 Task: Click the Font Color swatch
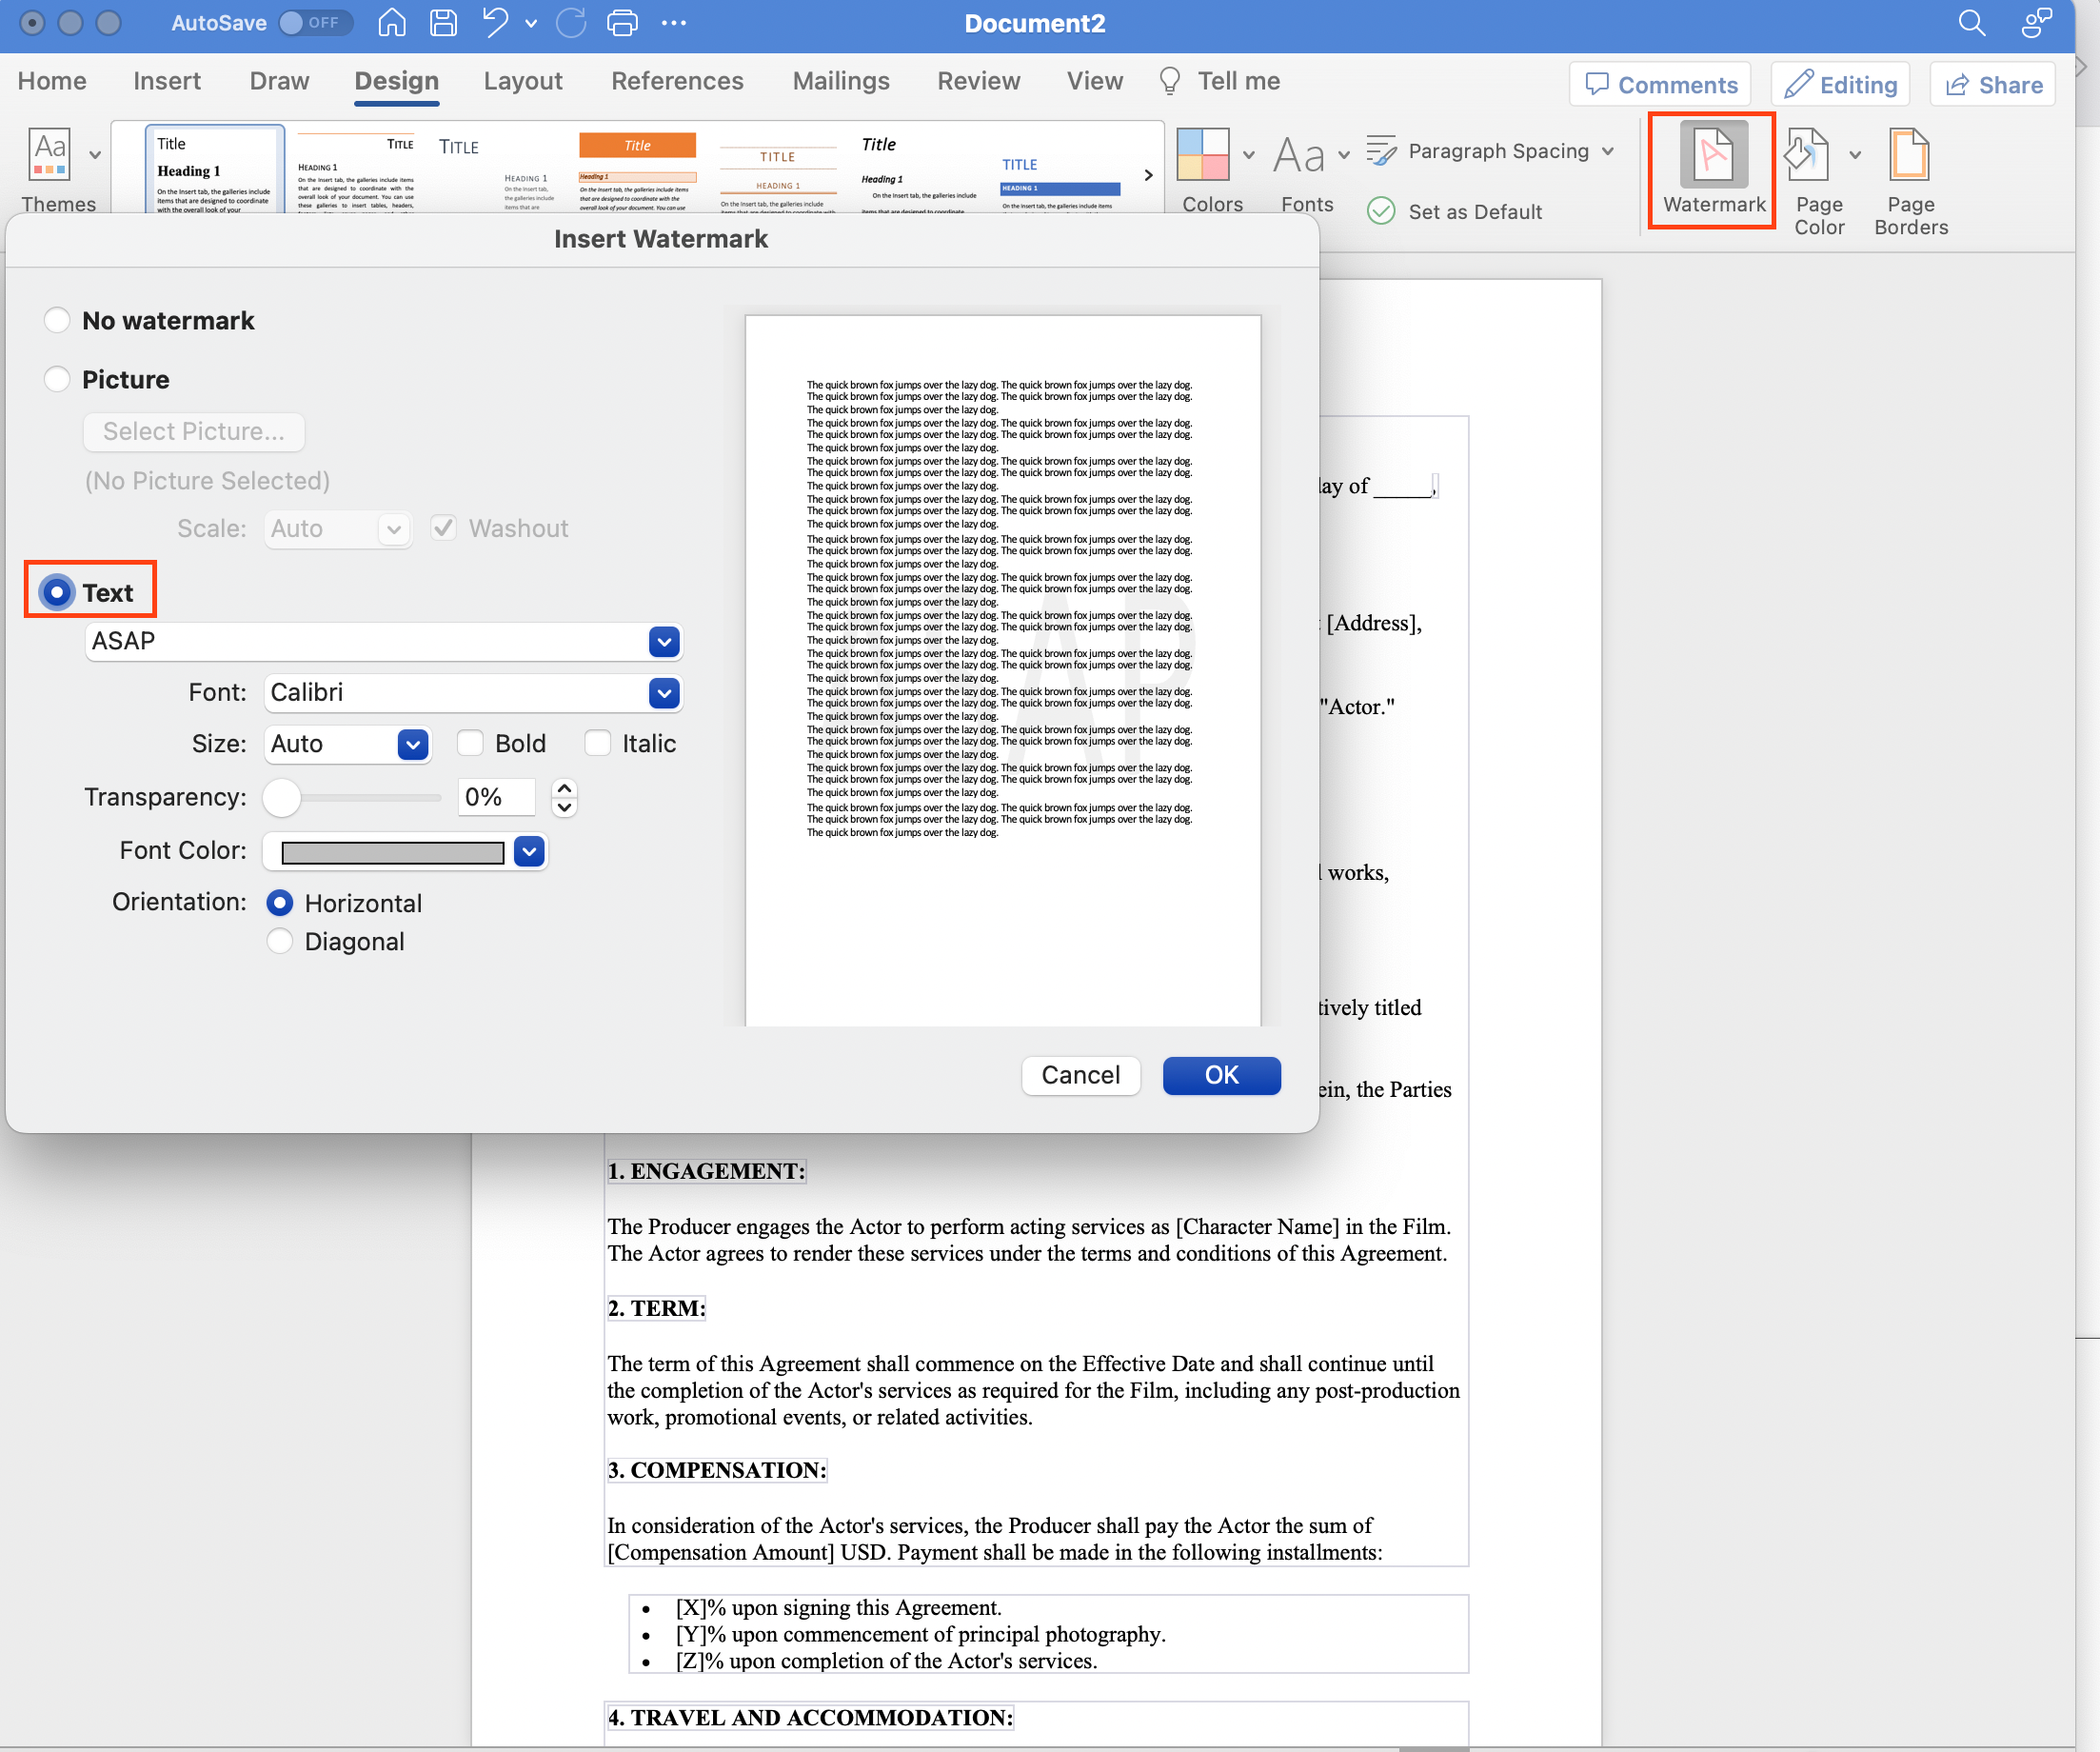(x=392, y=851)
